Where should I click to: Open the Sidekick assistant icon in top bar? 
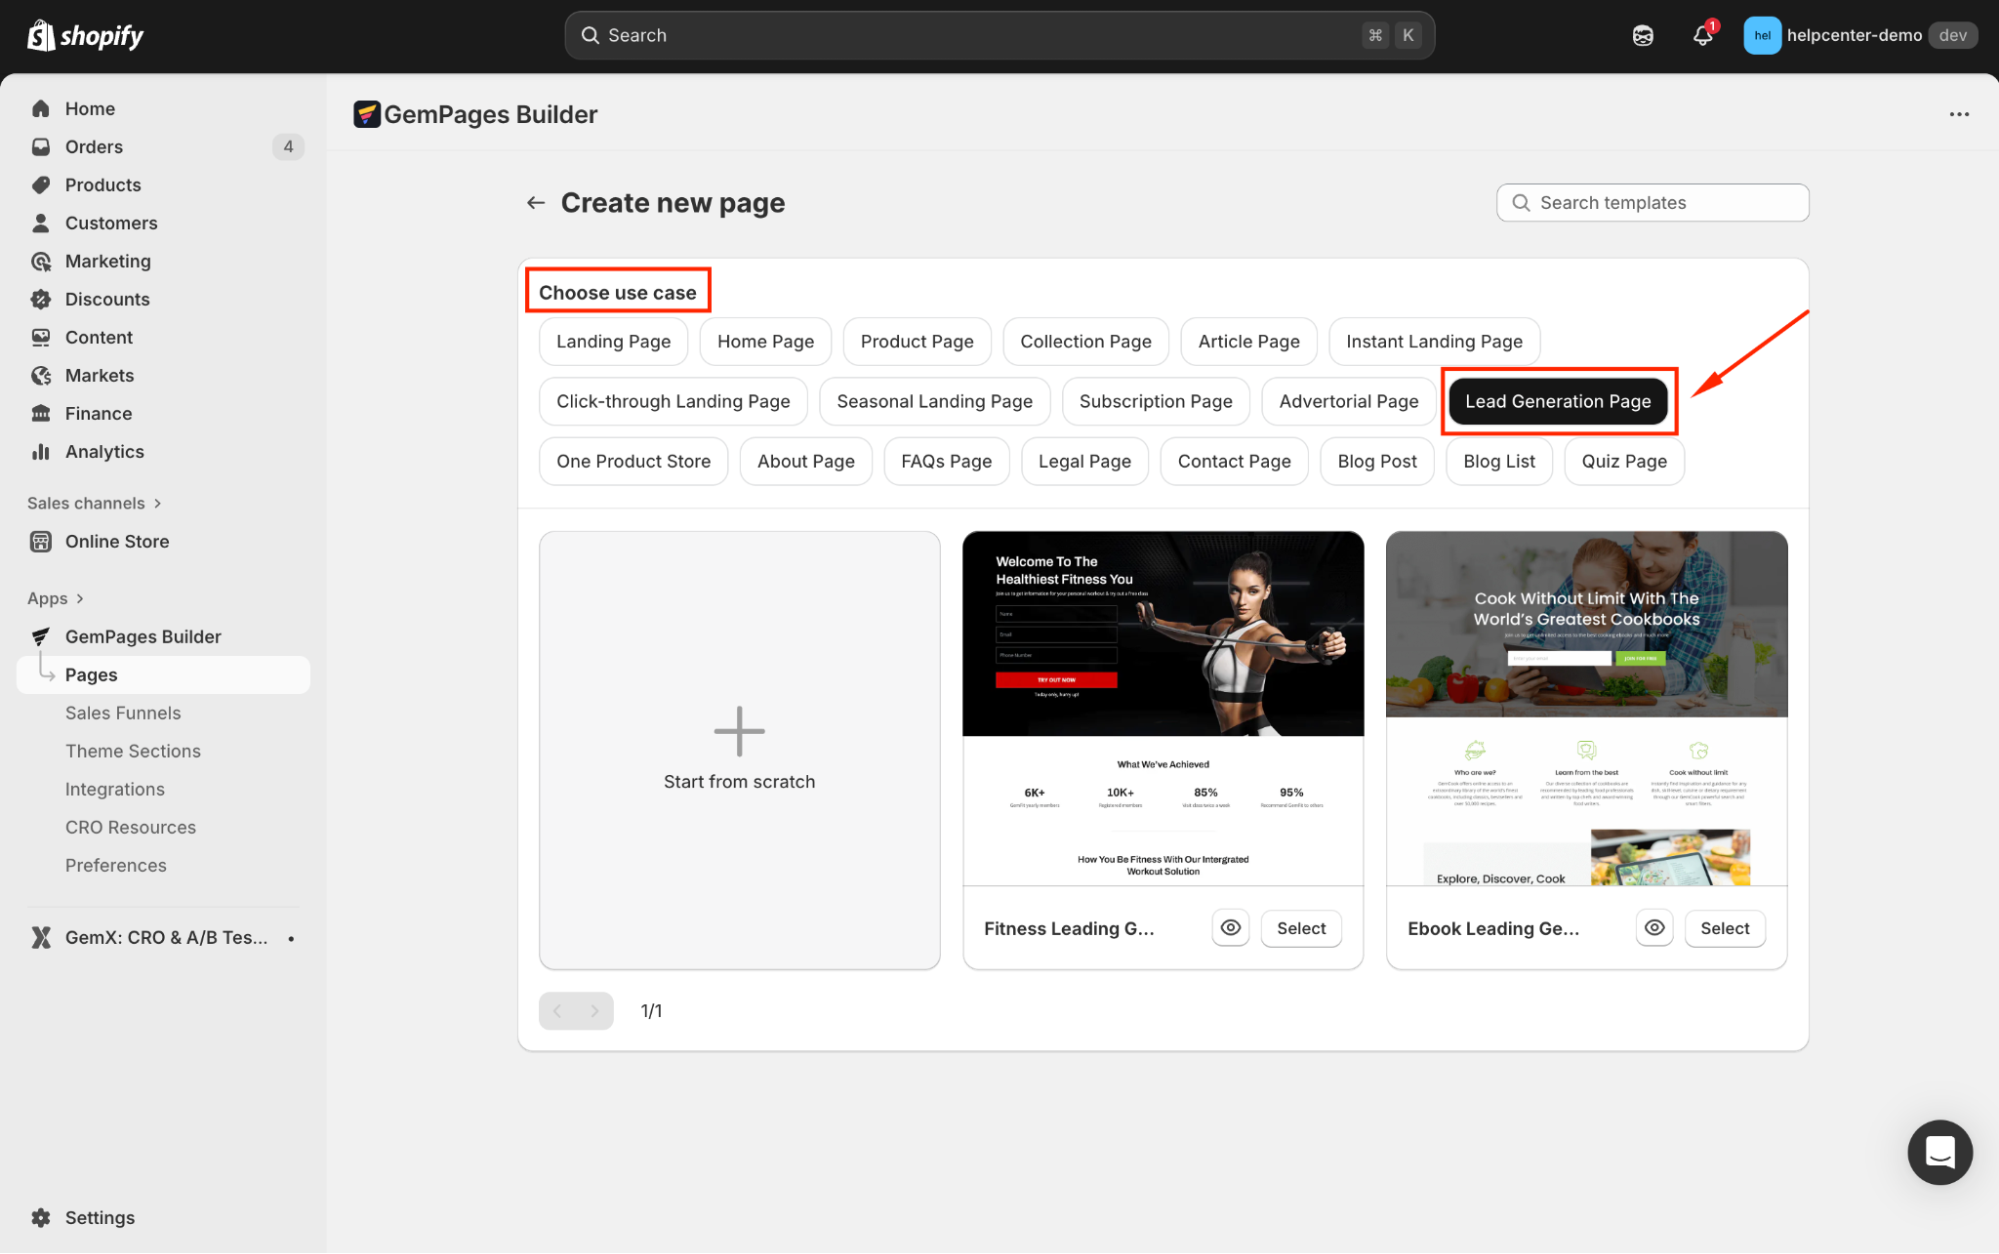coord(1643,36)
